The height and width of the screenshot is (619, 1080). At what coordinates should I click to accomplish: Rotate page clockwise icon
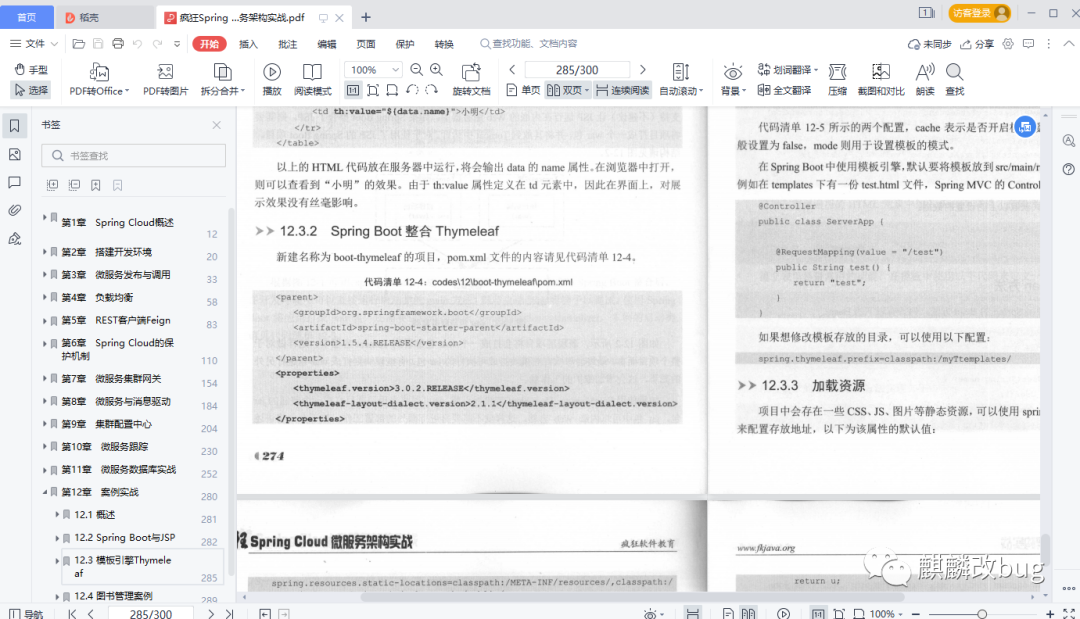431,90
